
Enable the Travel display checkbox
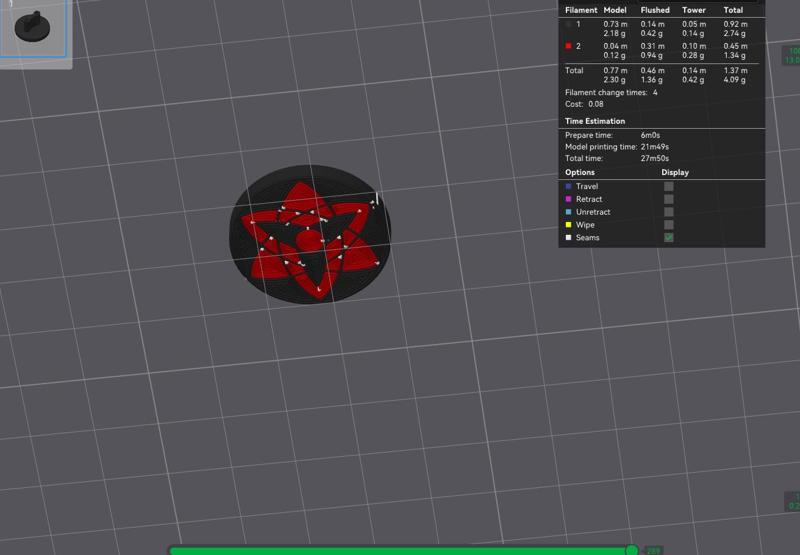(668, 186)
